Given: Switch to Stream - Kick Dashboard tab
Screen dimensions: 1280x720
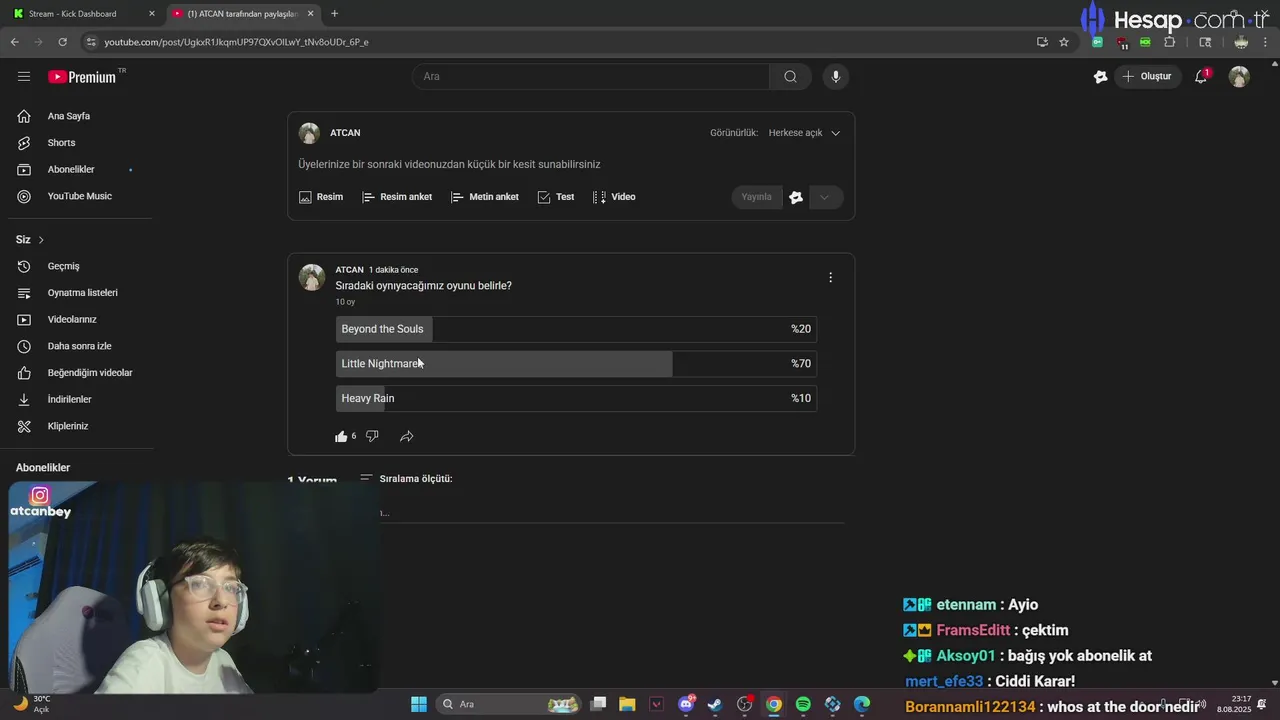Looking at the screenshot, I should (75, 14).
